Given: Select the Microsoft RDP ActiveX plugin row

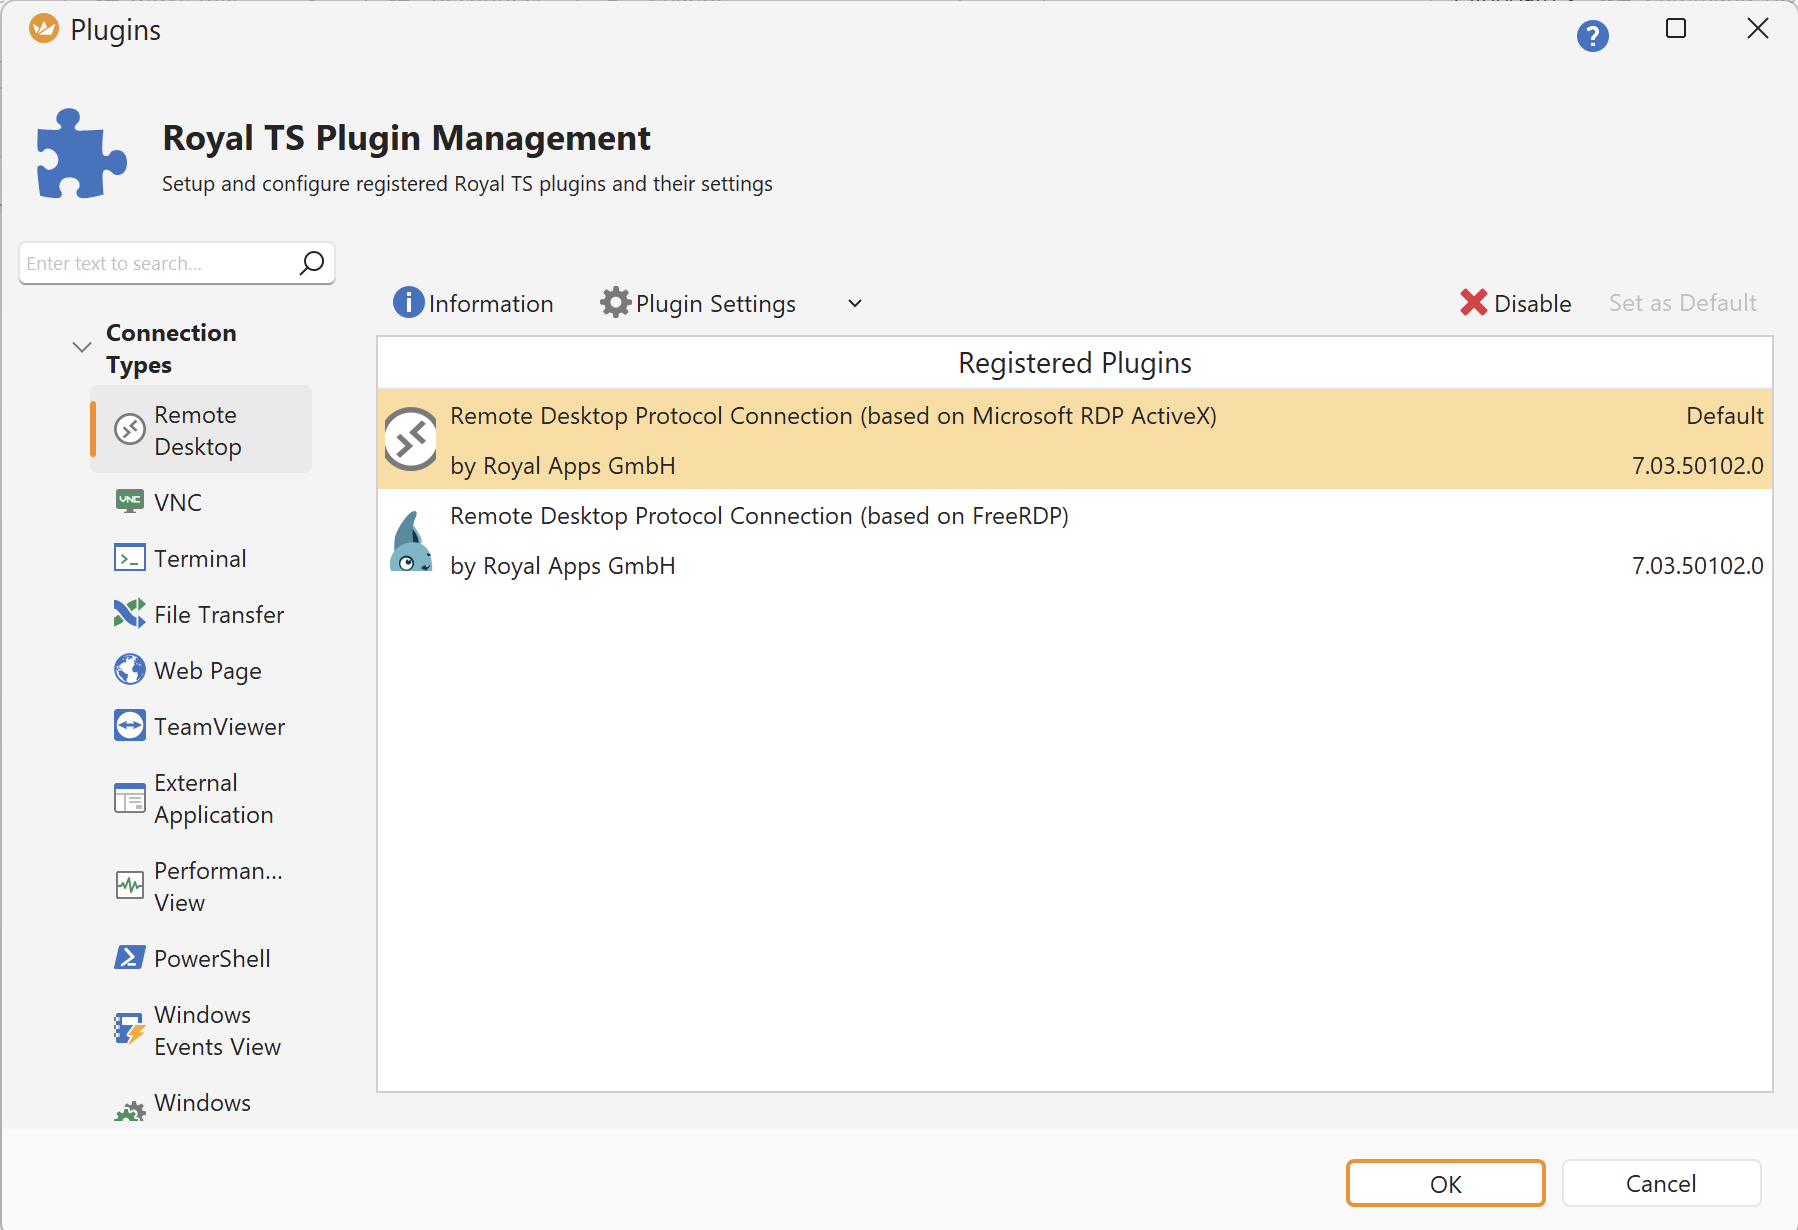Looking at the screenshot, I should [1074, 439].
